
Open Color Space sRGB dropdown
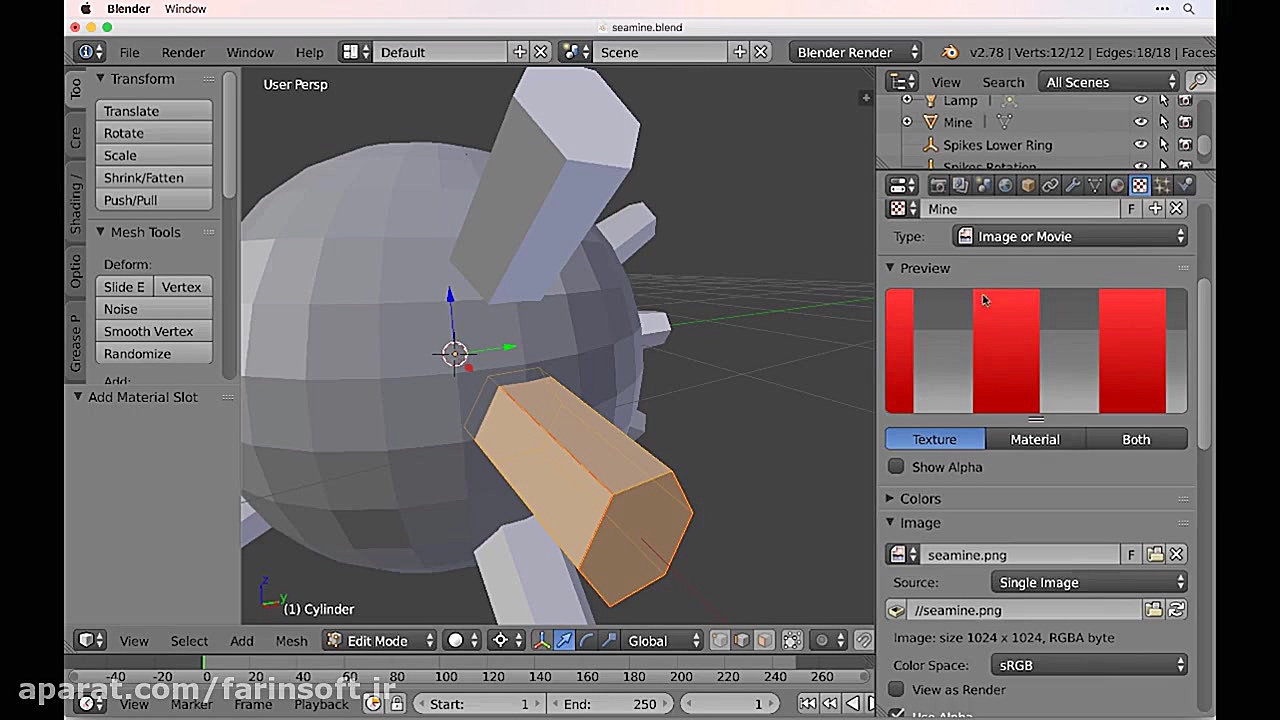click(1090, 665)
